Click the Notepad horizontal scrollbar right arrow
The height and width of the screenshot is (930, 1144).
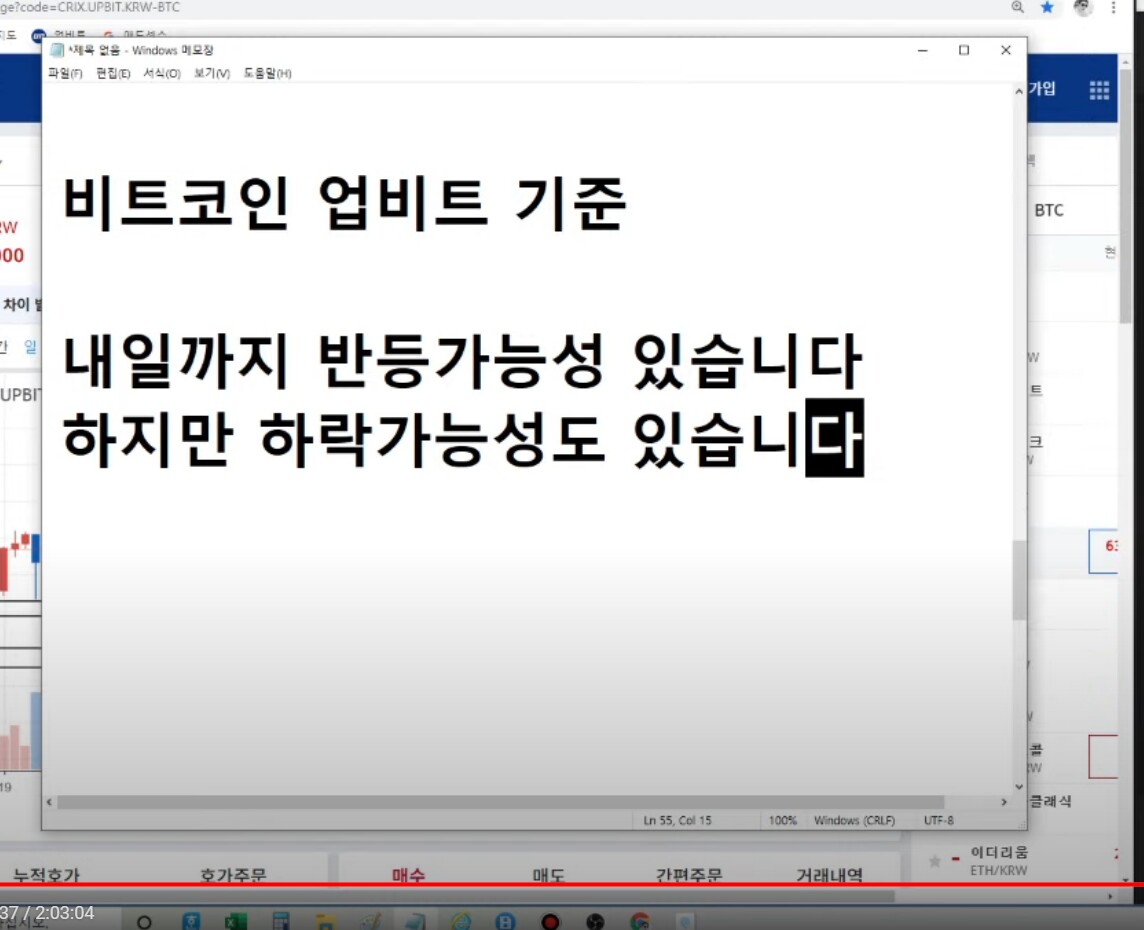pyautogui.click(x=1004, y=802)
